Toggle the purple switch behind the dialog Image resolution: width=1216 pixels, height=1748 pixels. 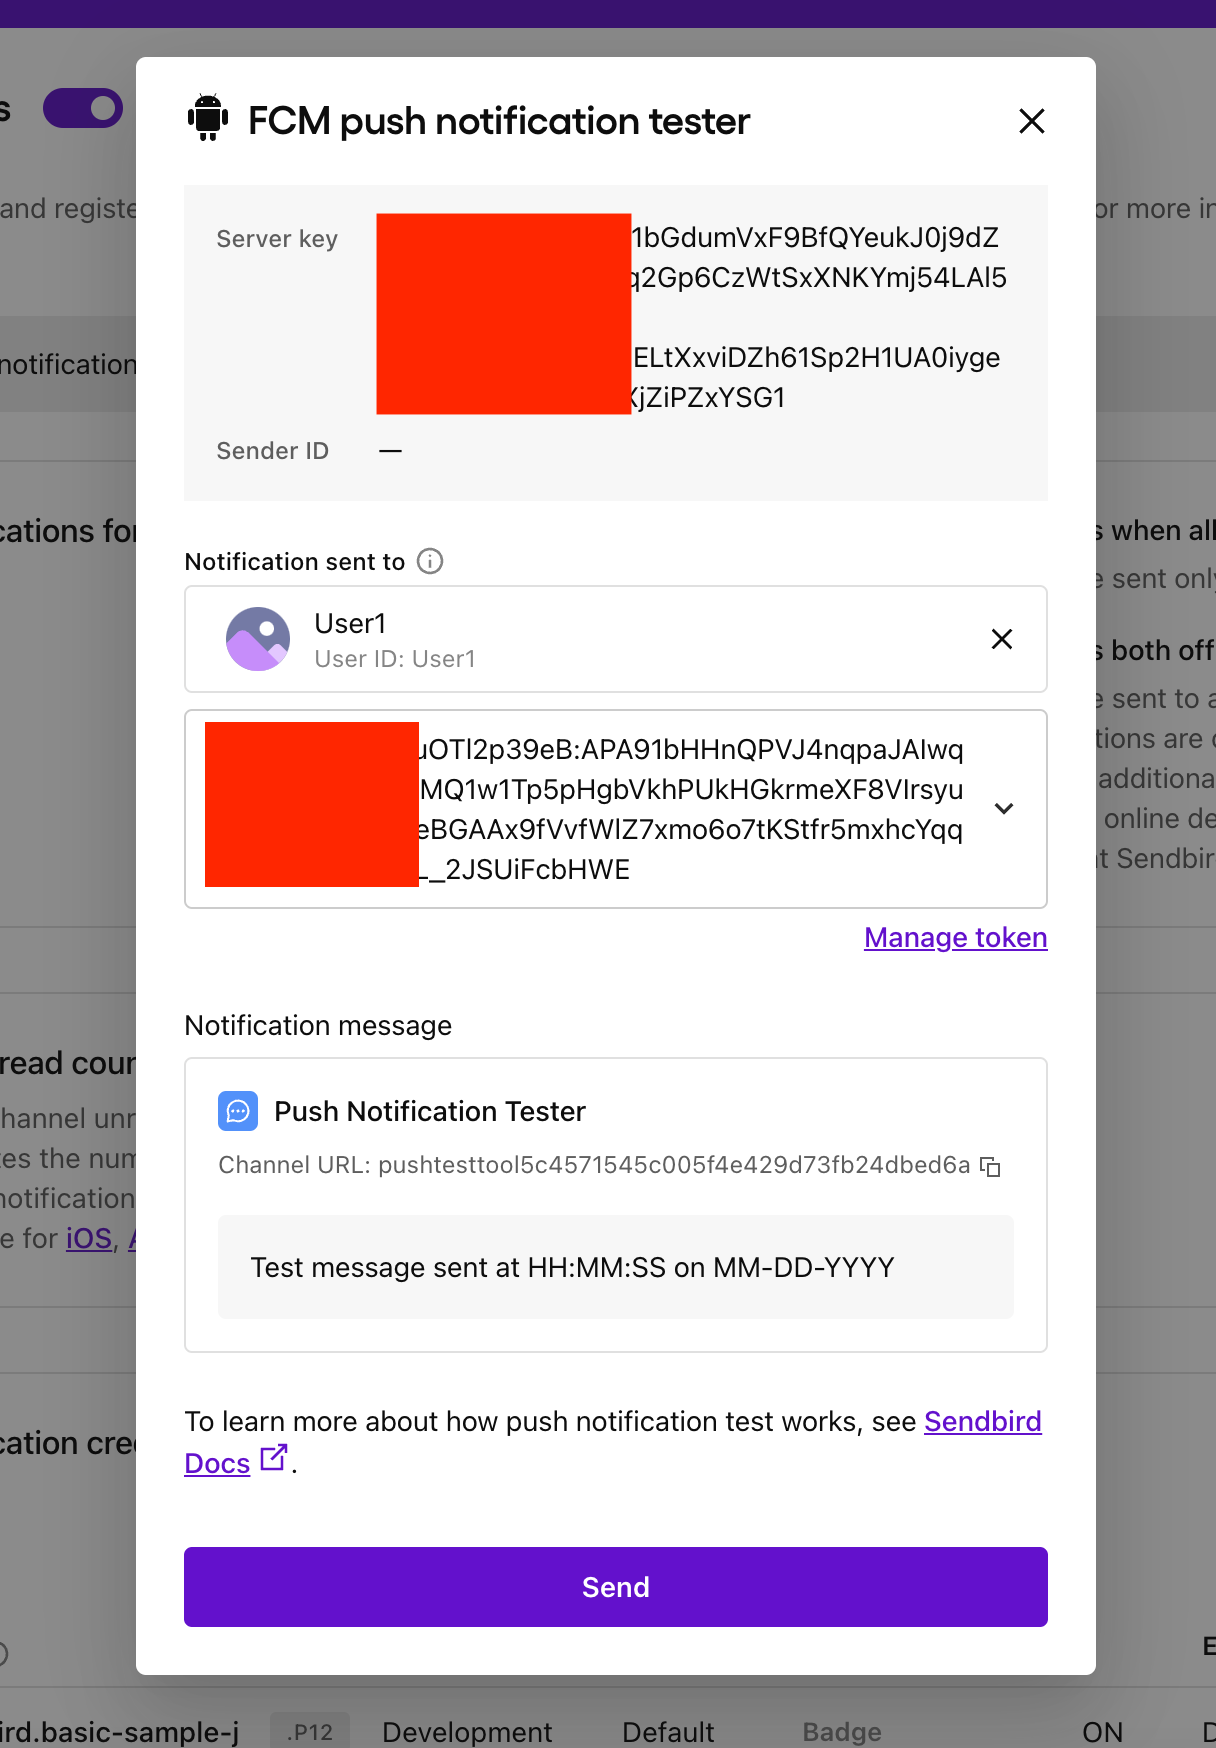pos(83,108)
